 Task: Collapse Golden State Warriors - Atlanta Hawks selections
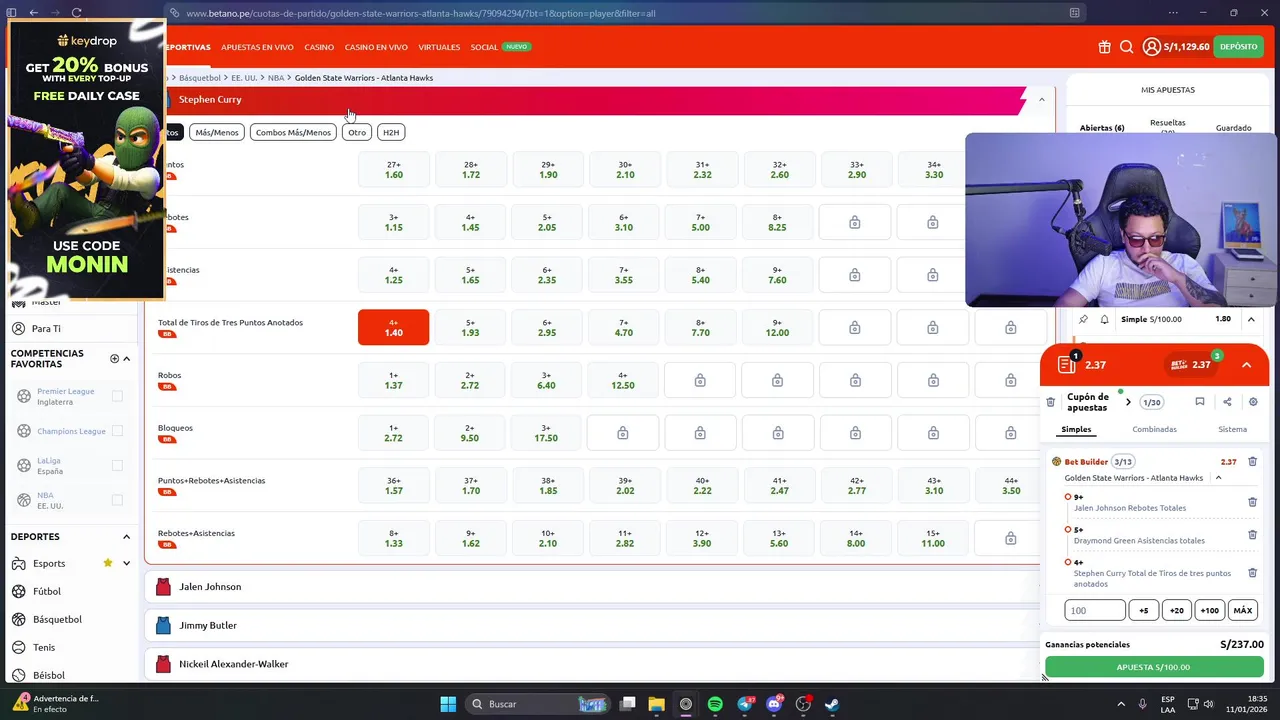(1218, 478)
